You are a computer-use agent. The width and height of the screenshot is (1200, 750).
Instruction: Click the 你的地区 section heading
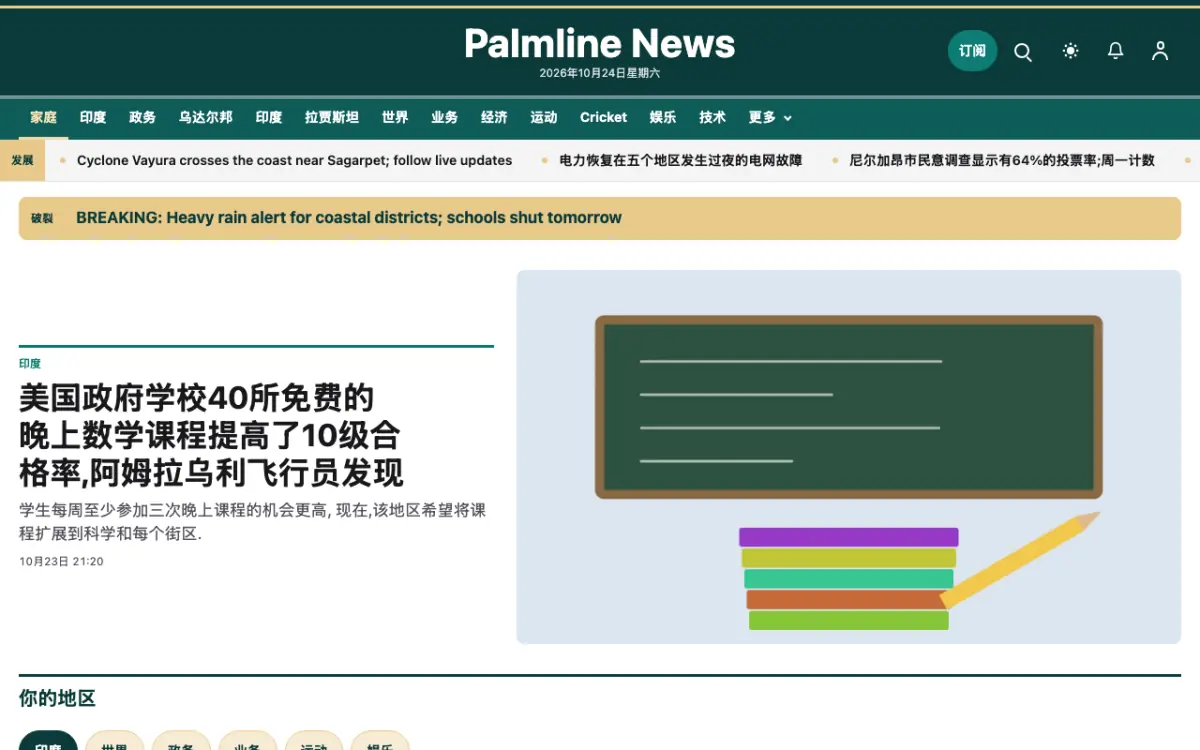57,699
